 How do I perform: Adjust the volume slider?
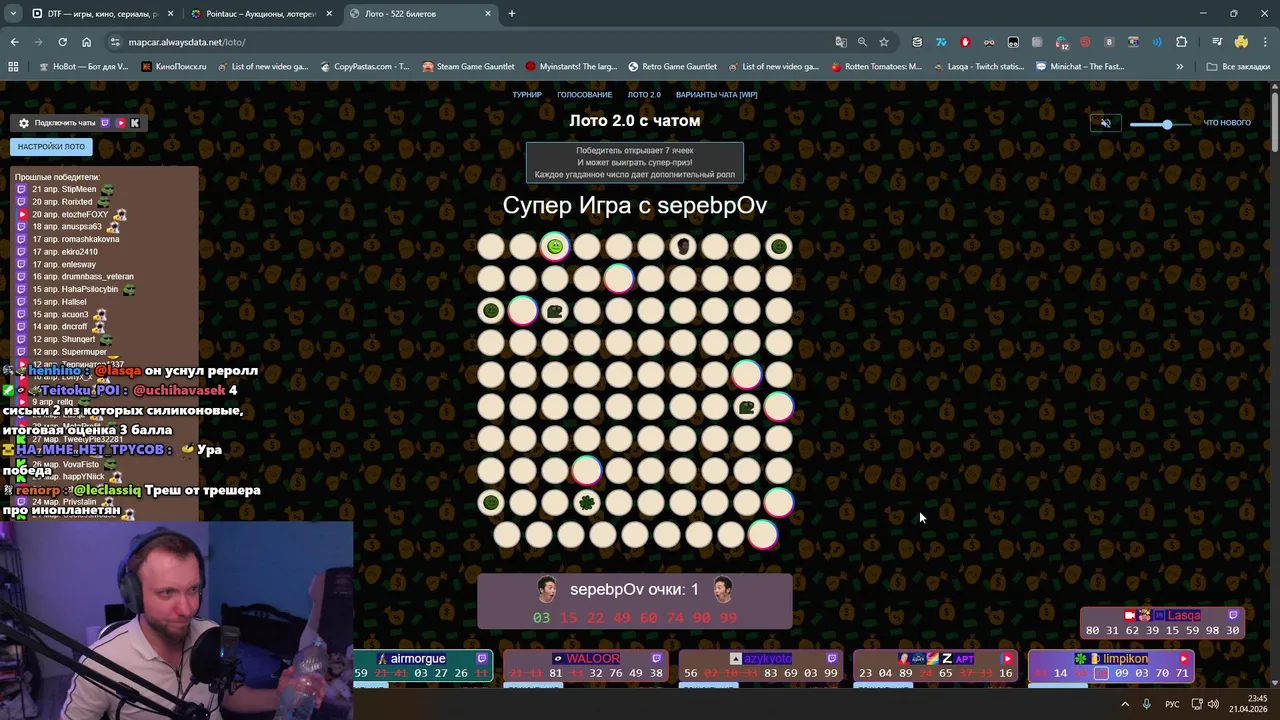click(1160, 124)
